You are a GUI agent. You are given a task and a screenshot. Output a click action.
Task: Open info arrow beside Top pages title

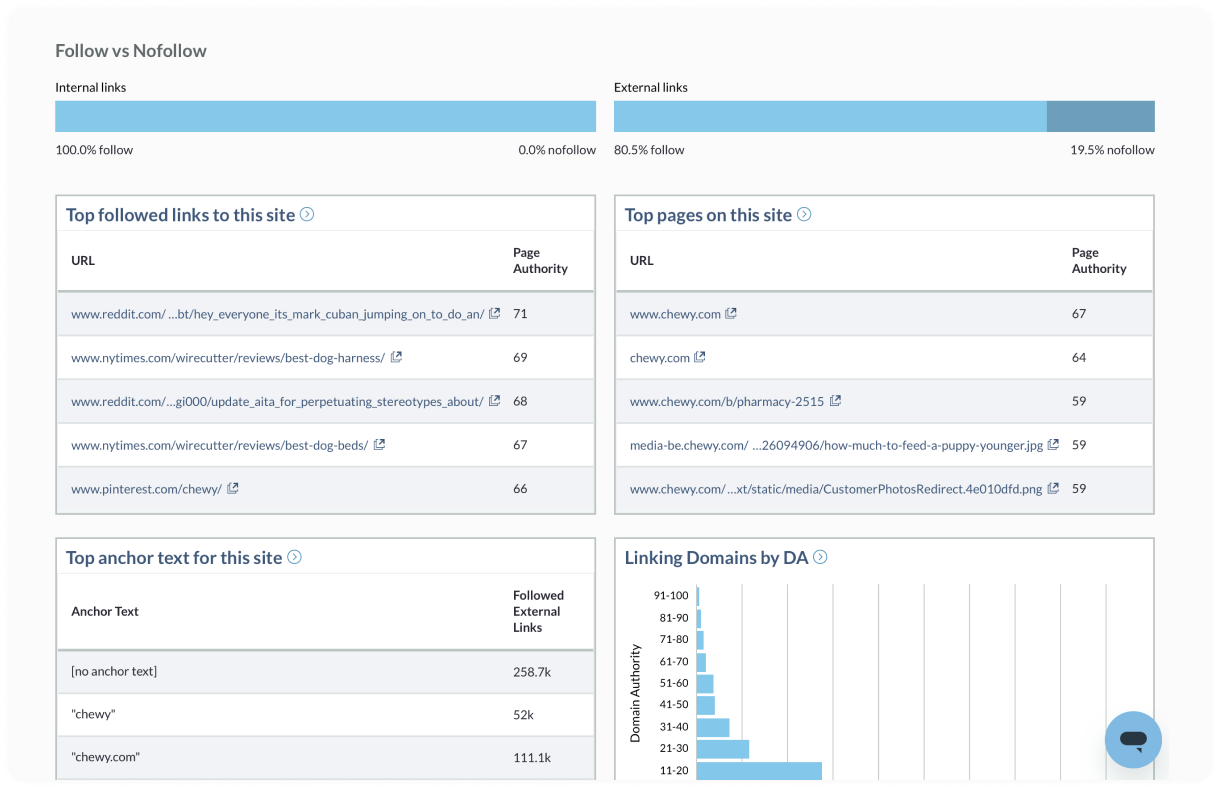[804, 214]
